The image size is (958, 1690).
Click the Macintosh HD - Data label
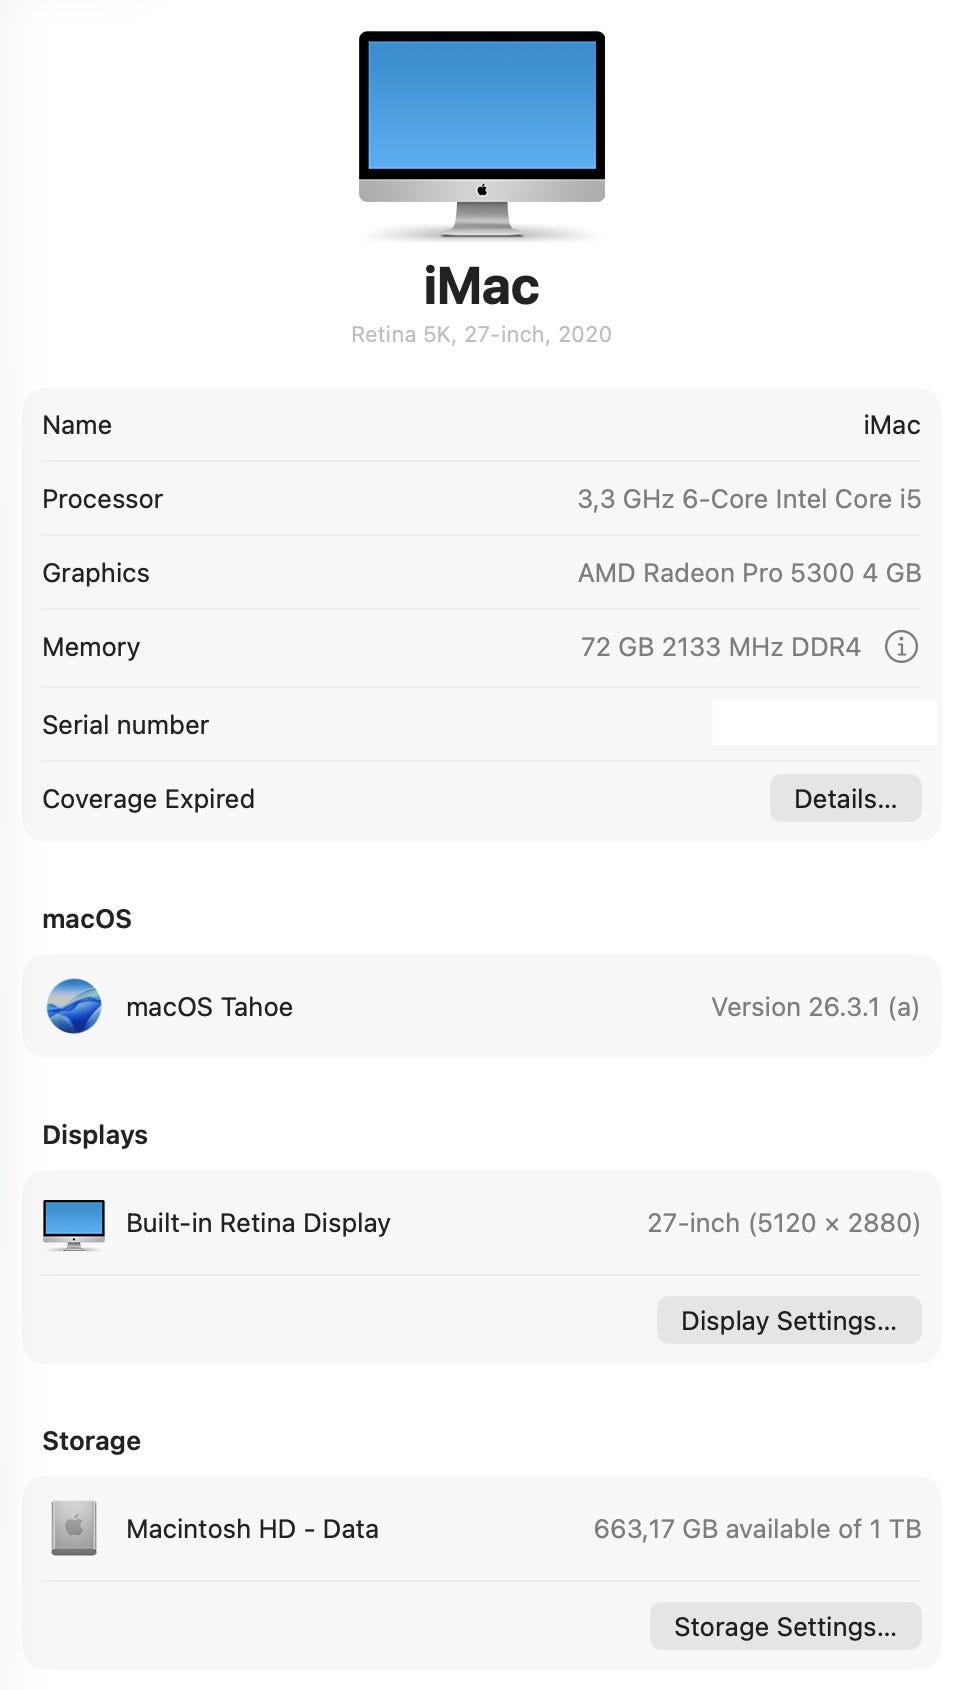(252, 1529)
